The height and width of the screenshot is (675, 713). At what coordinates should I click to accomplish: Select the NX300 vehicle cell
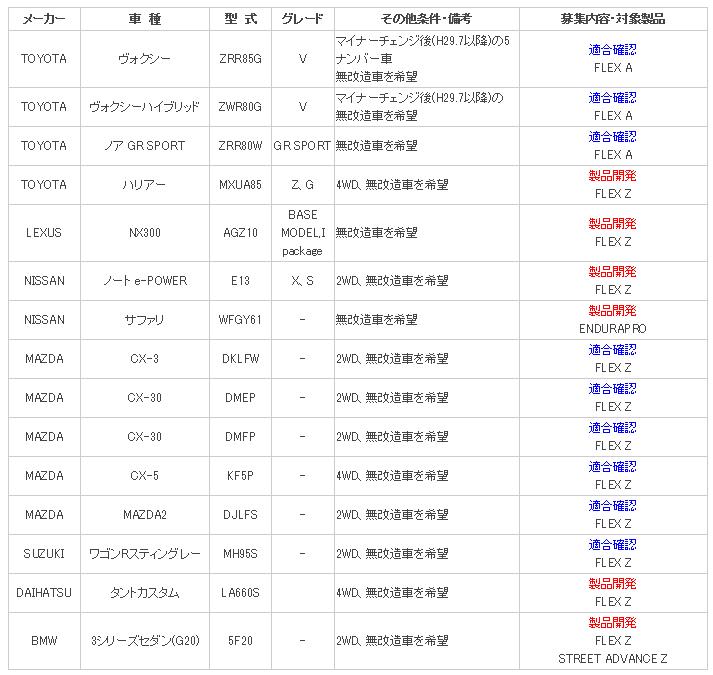coord(145,233)
